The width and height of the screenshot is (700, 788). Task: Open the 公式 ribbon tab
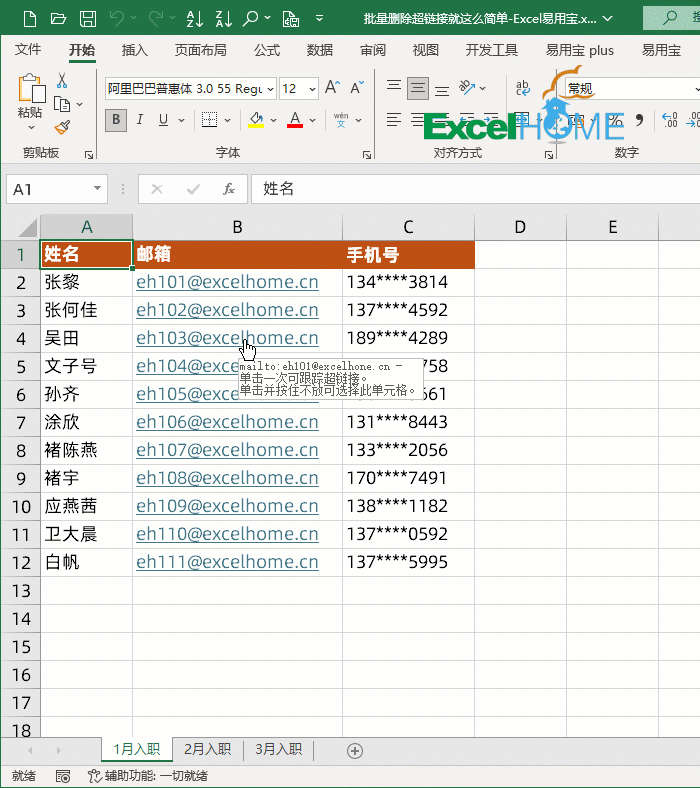pos(267,50)
